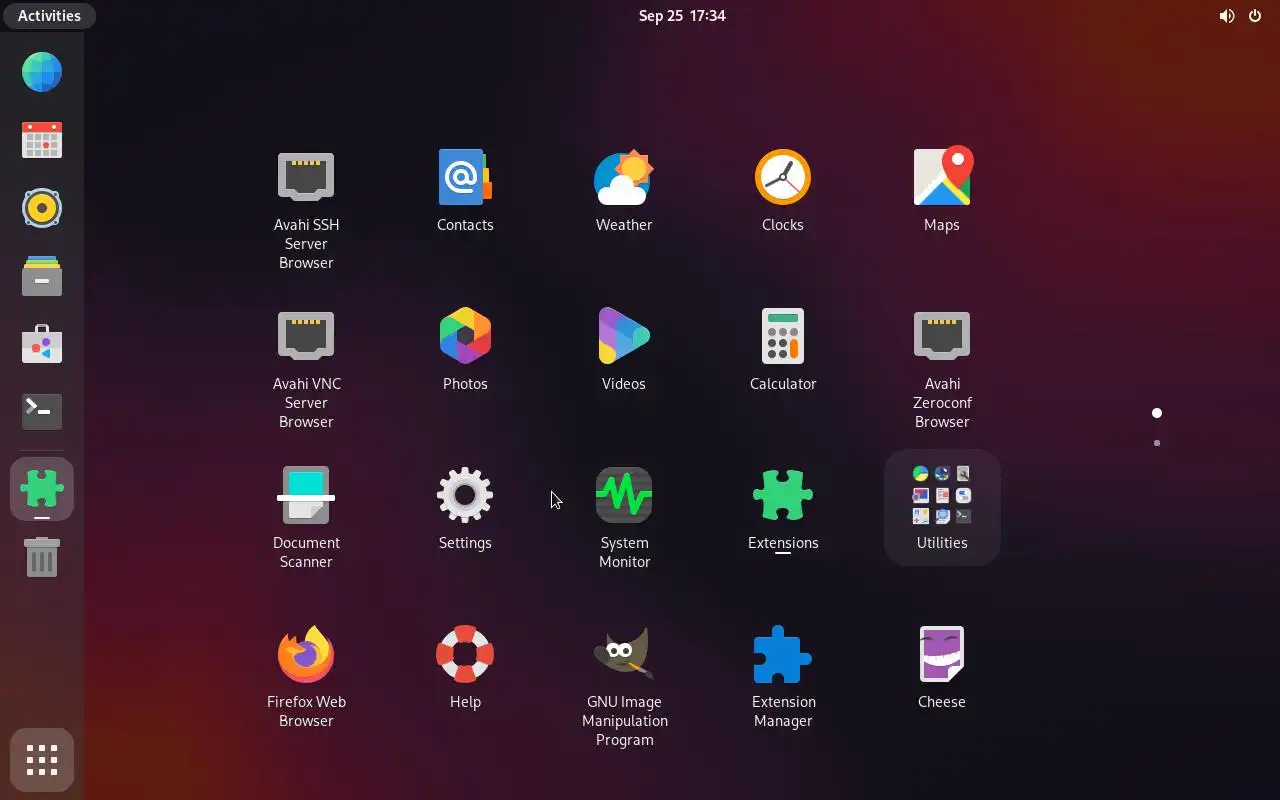Open the file manager in dock

pyautogui.click(x=42, y=276)
